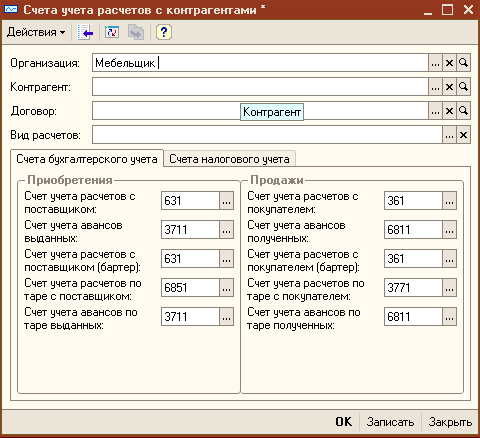Select Счета бухгалтерского учета tab
The image size is (480, 438).
[x=87, y=159]
